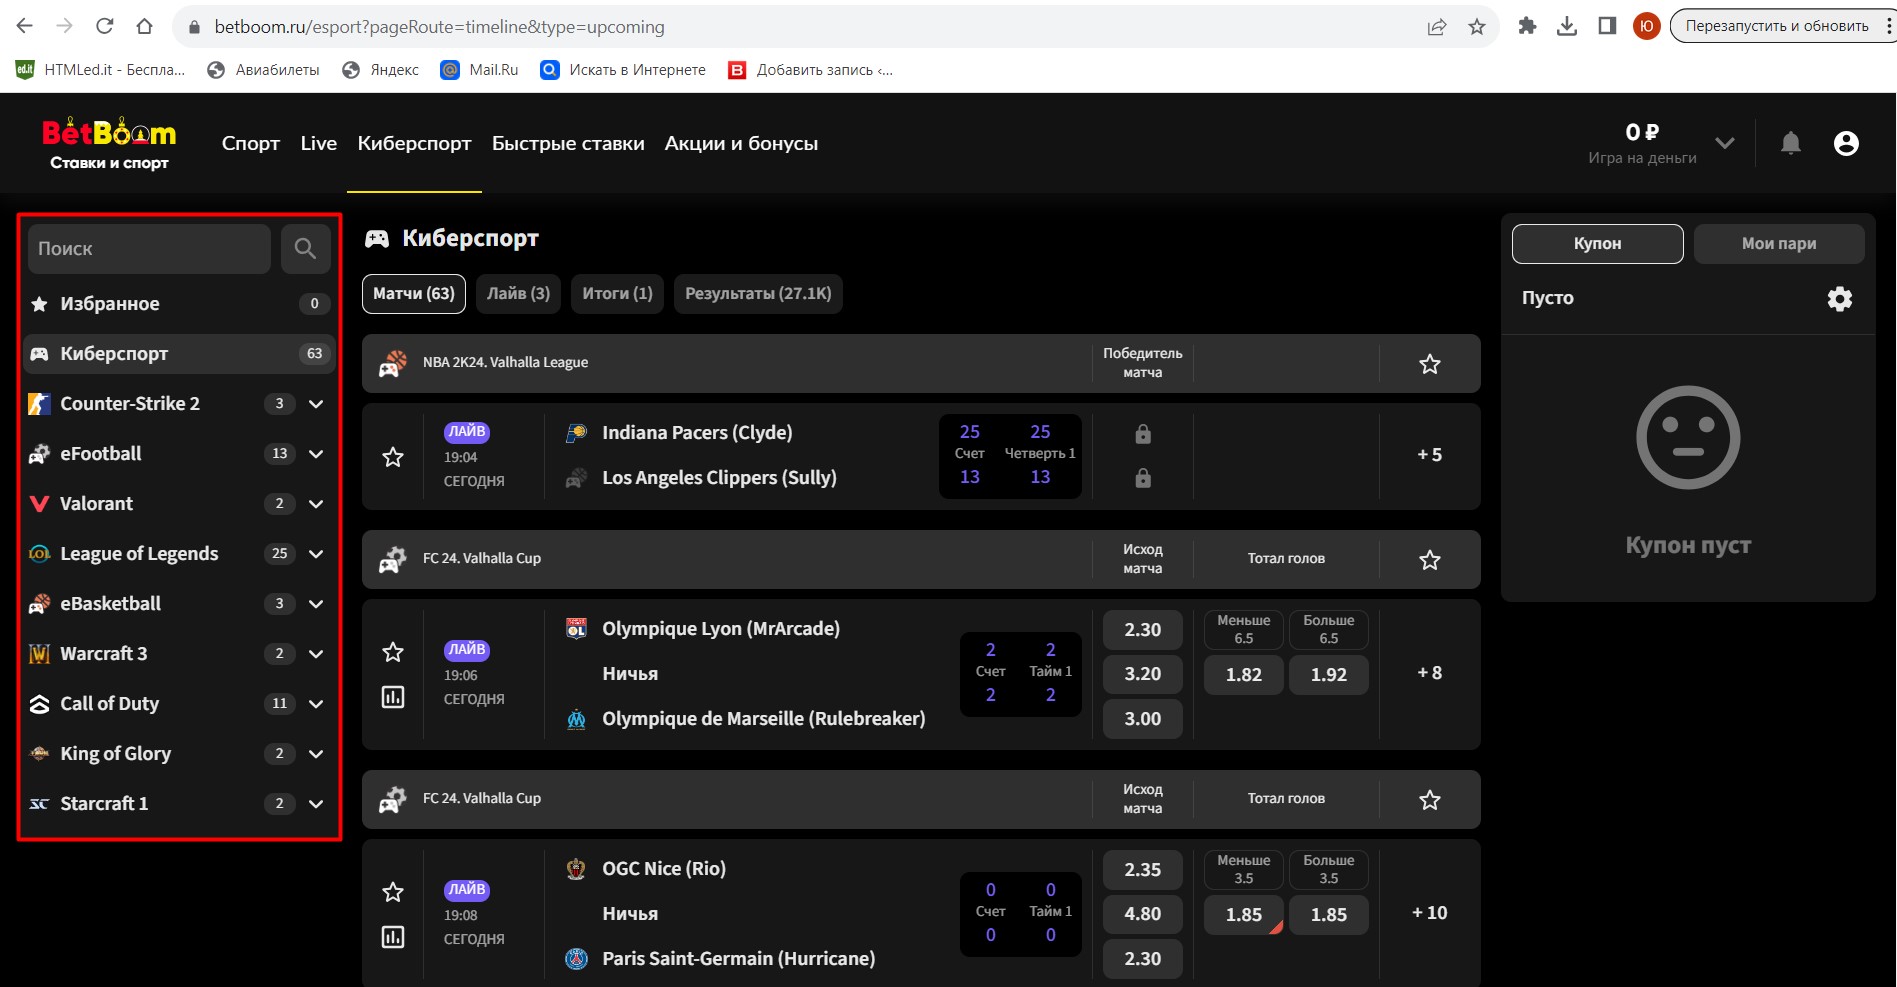Bookmark this page with the browser star
Image resolution: width=1897 pixels, height=987 pixels.
click(x=1476, y=27)
